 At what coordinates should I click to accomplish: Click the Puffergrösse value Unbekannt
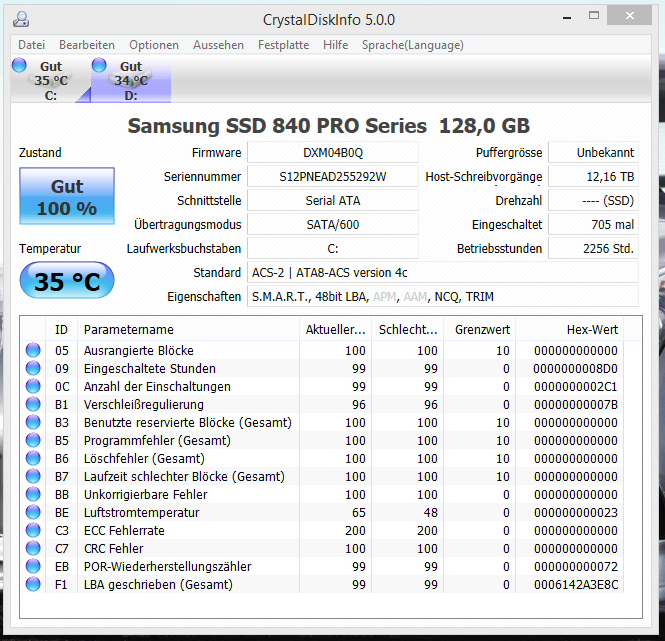point(593,153)
